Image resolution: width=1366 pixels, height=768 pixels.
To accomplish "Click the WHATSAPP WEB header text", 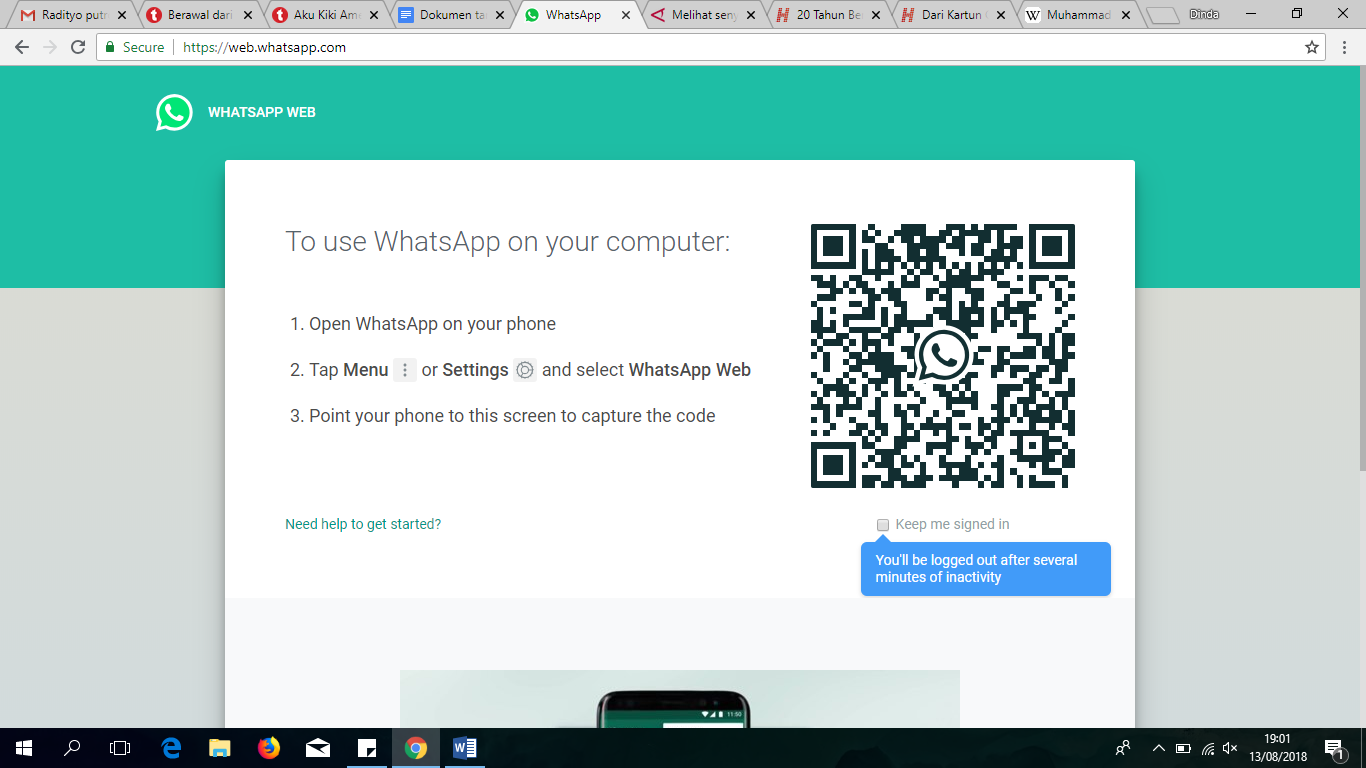I will [262, 113].
